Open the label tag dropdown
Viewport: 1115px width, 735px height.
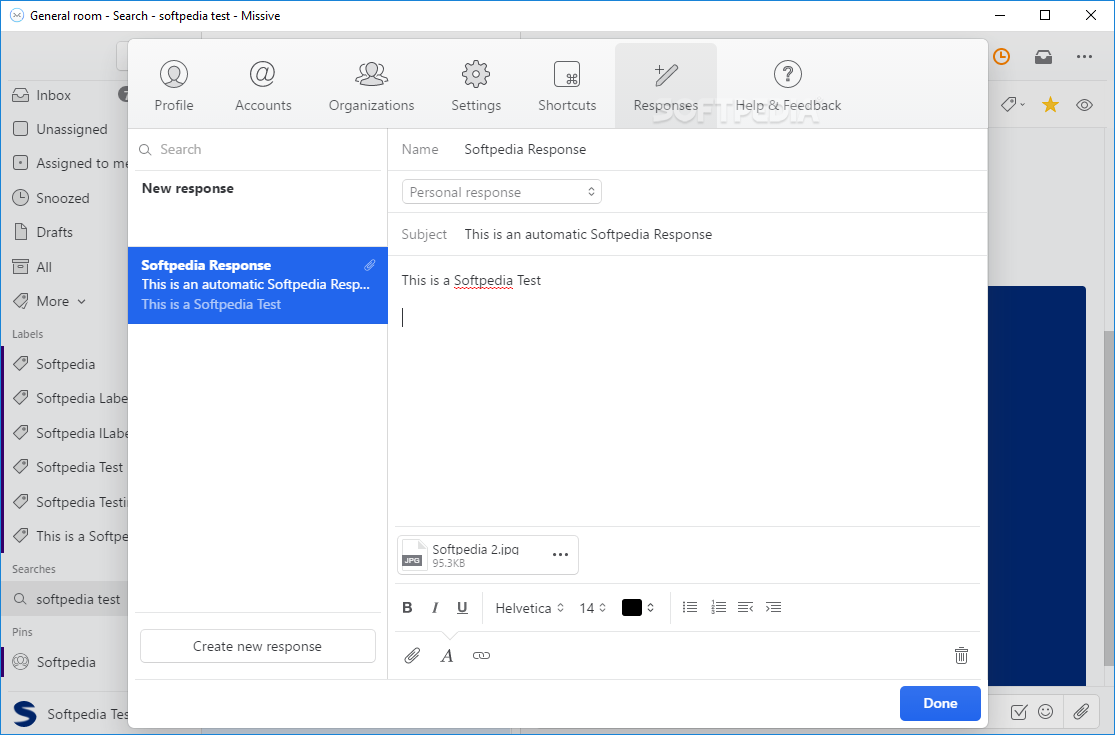pos(1013,105)
